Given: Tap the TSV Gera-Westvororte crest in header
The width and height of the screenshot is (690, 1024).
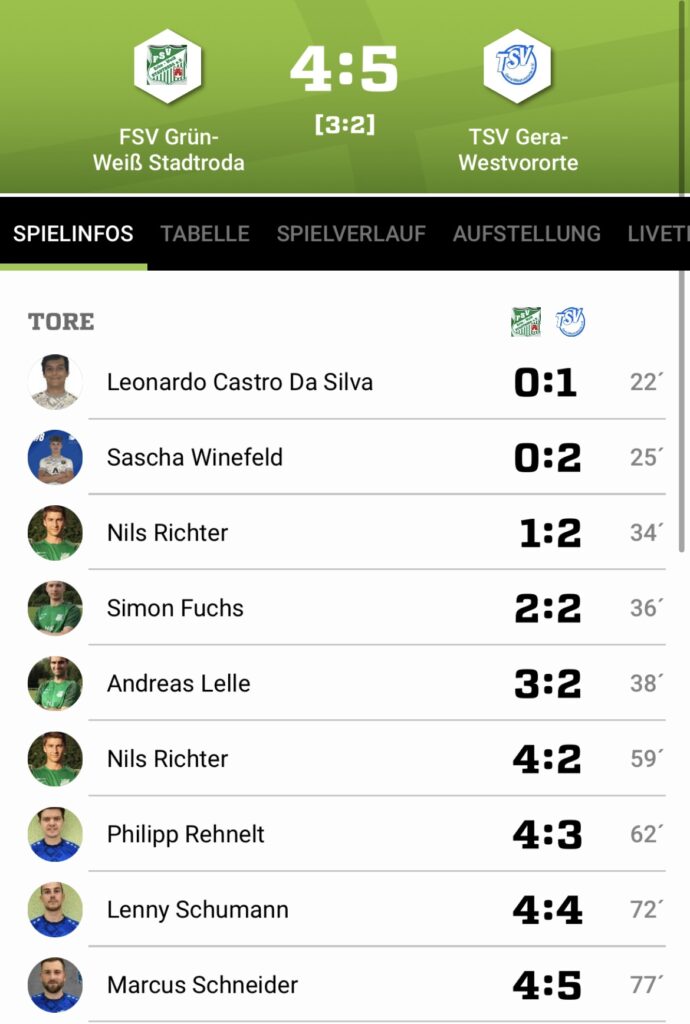Looking at the screenshot, I should [517, 66].
